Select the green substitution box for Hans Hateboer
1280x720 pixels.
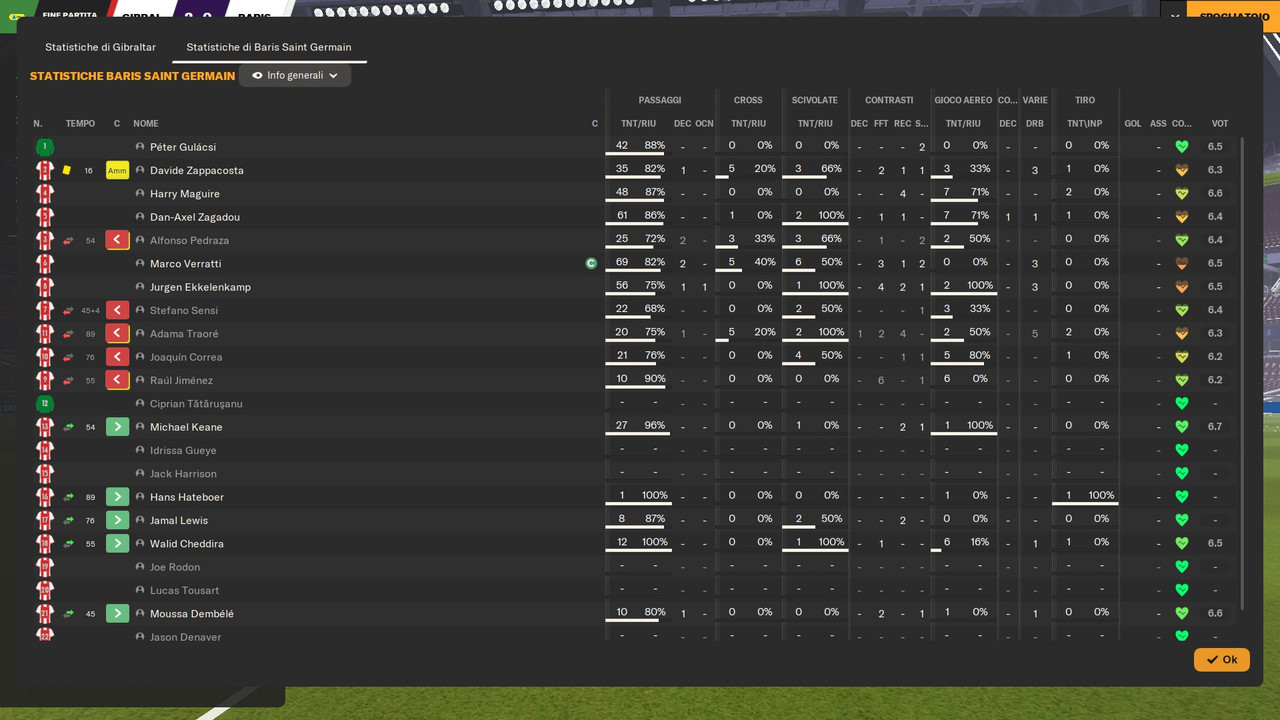point(118,497)
